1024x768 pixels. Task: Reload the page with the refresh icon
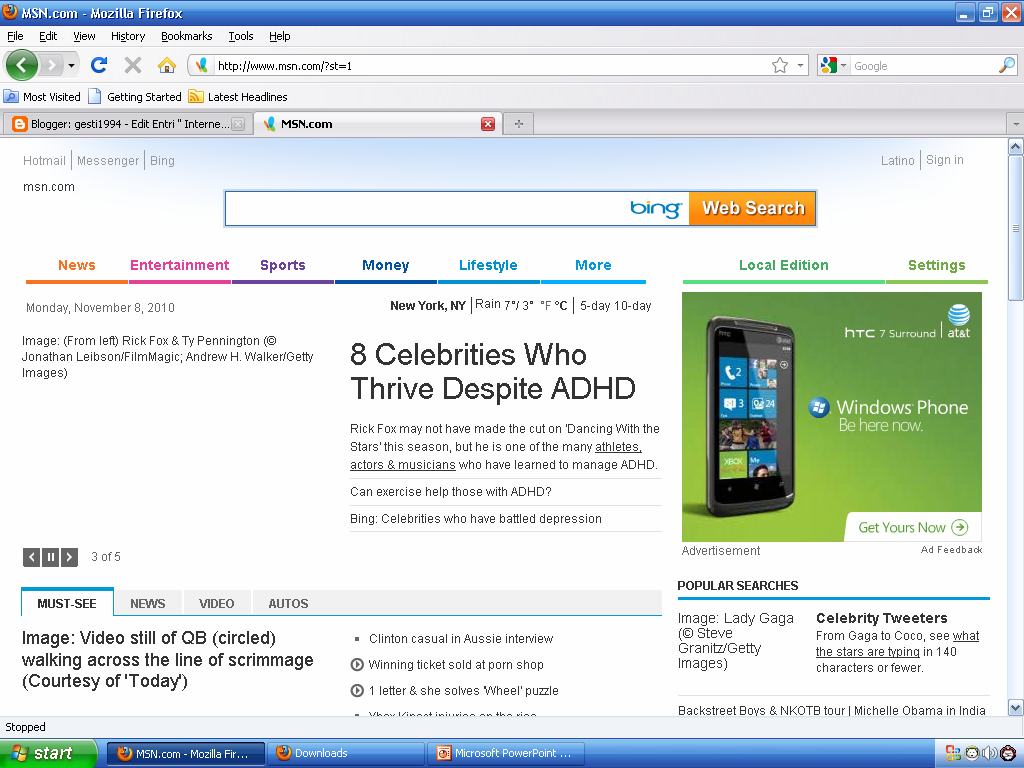point(99,65)
